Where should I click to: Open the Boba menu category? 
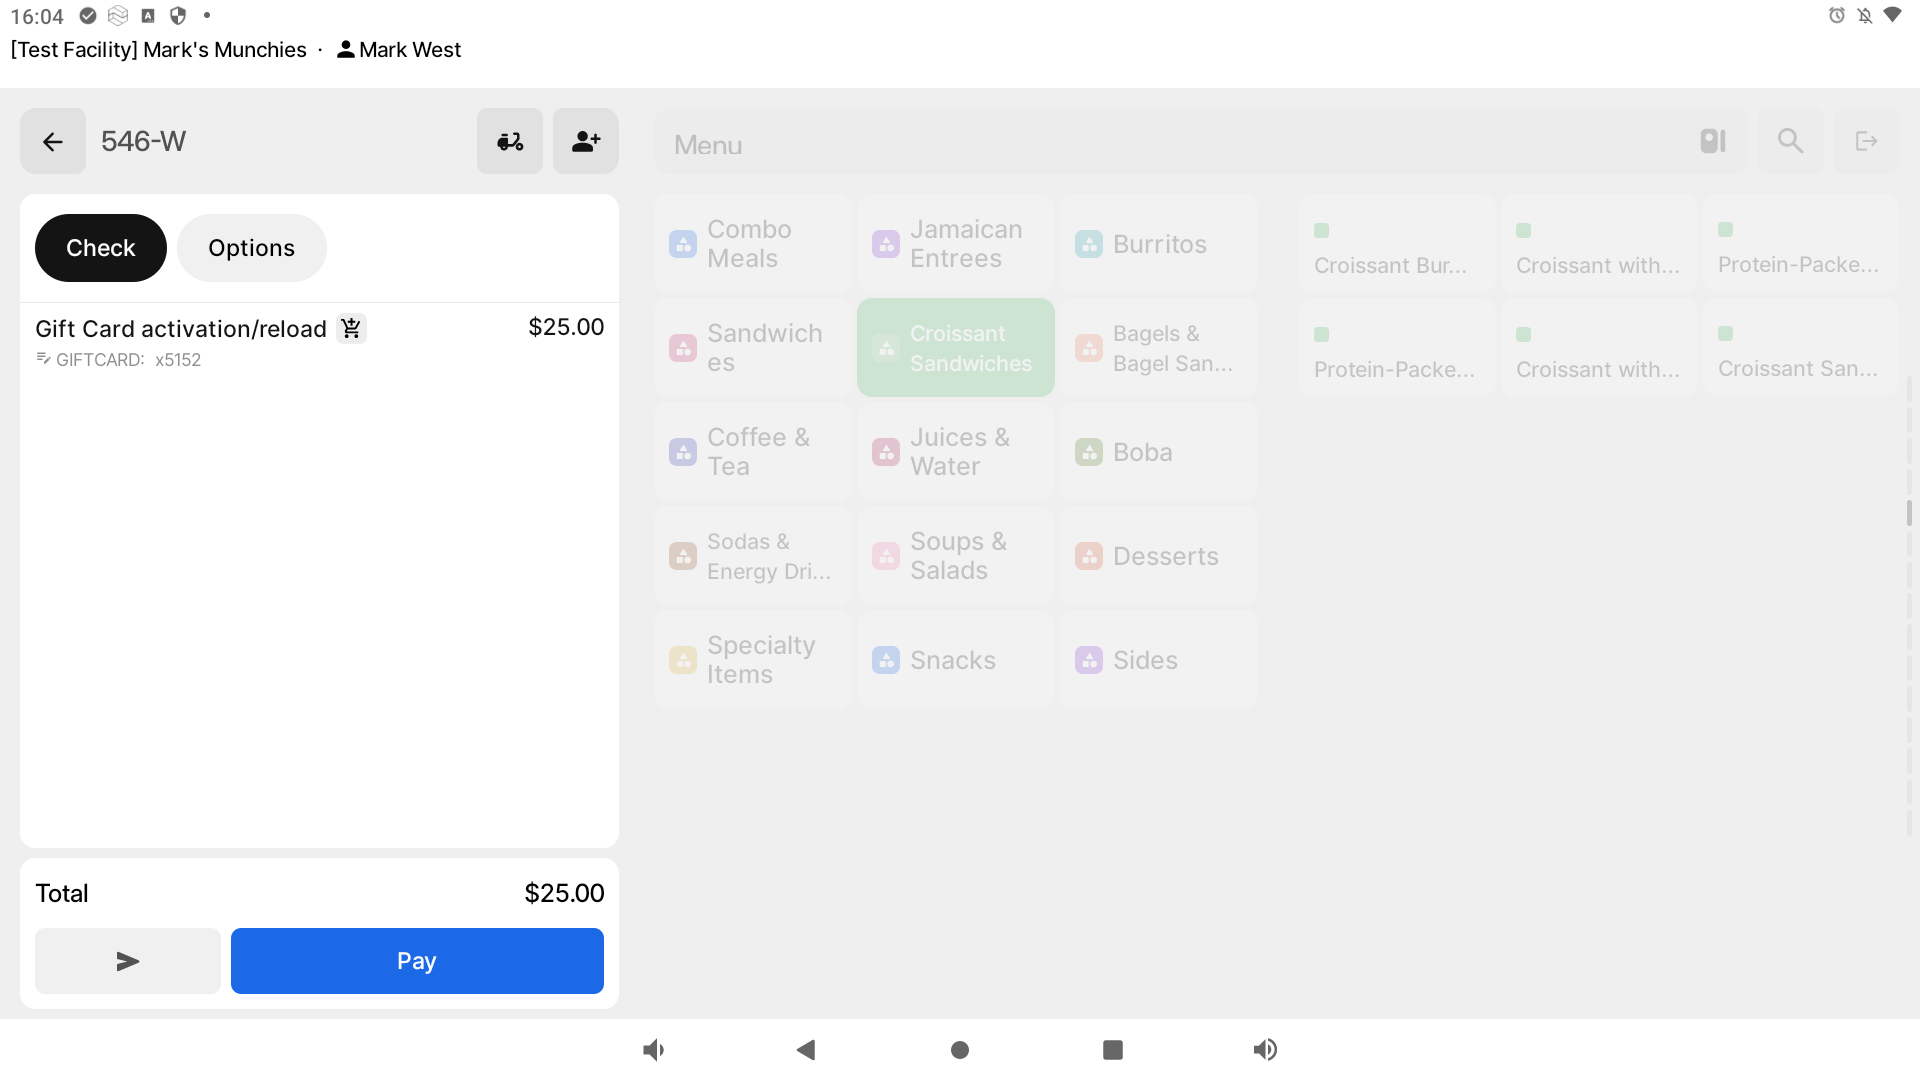click(1159, 452)
